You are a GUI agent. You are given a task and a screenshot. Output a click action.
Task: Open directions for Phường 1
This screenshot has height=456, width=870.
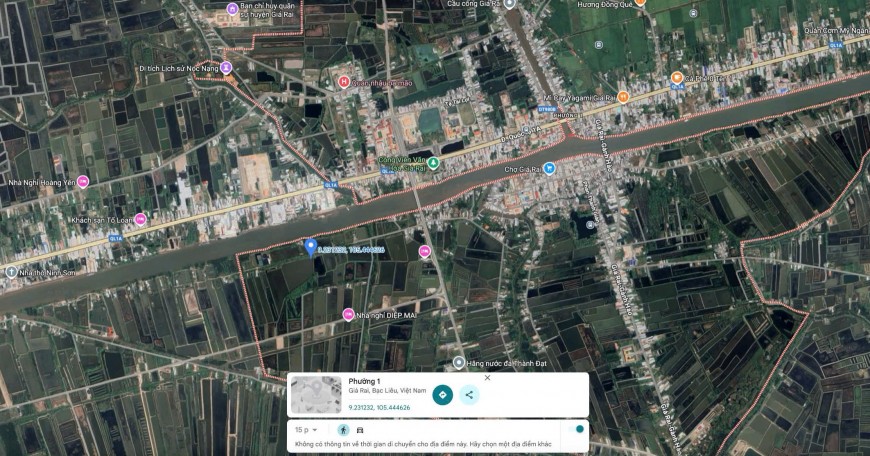coord(442,395)
